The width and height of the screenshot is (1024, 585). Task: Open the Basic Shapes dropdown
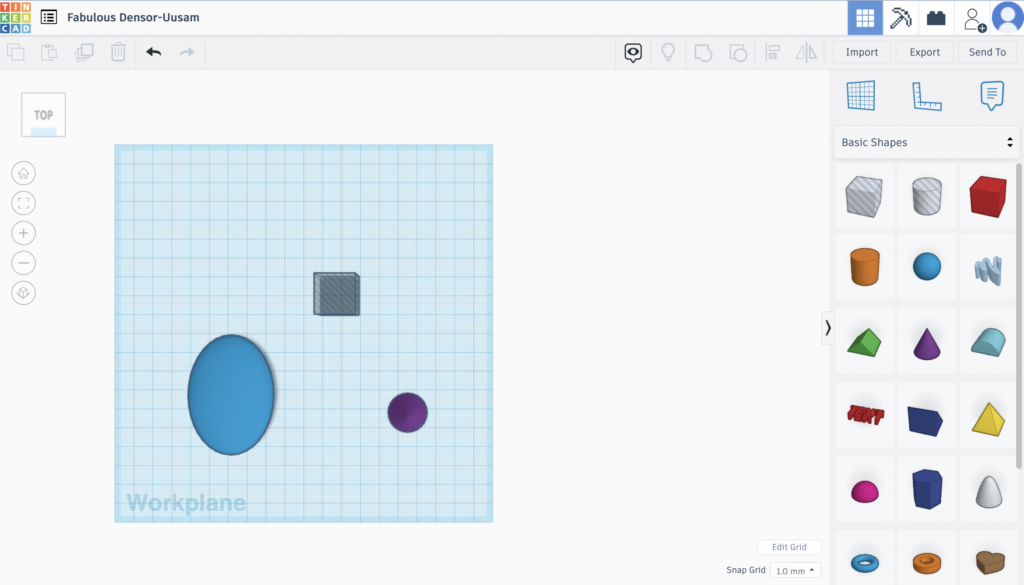[926, 142]
